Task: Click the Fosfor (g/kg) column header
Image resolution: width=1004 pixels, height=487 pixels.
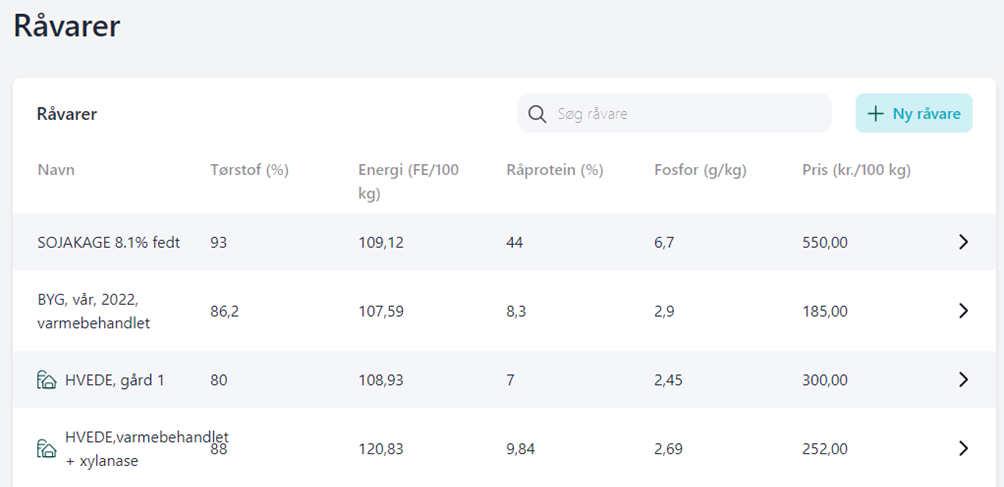Action: [702, 170]
